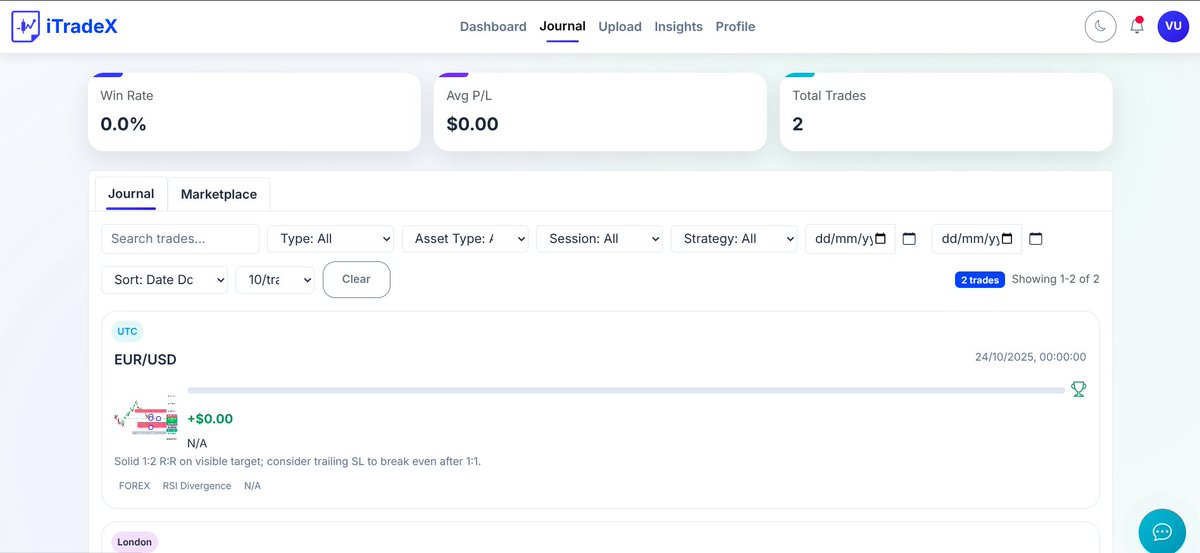Click the Avg P/L card
This screenshot has height=553, width=1200.
[600, 112]
